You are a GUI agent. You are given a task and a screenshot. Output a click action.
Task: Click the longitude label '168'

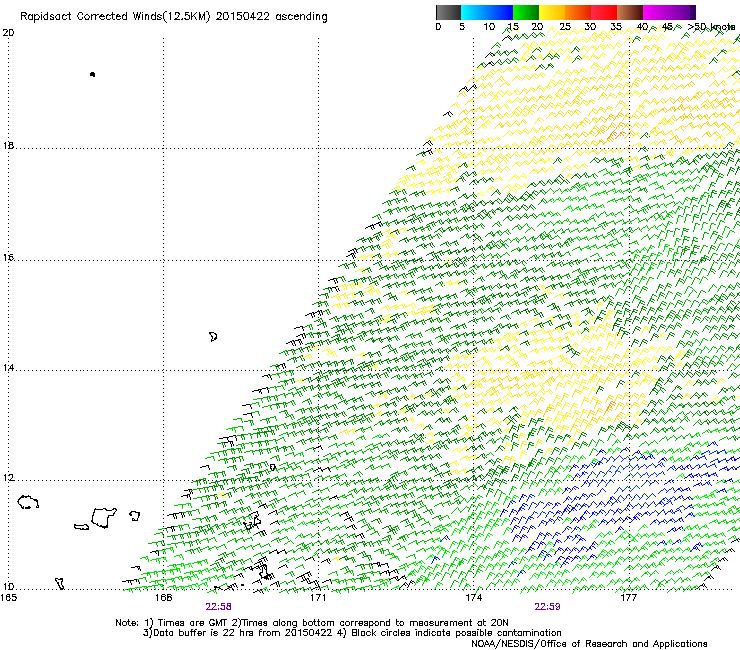coord(163,598)
